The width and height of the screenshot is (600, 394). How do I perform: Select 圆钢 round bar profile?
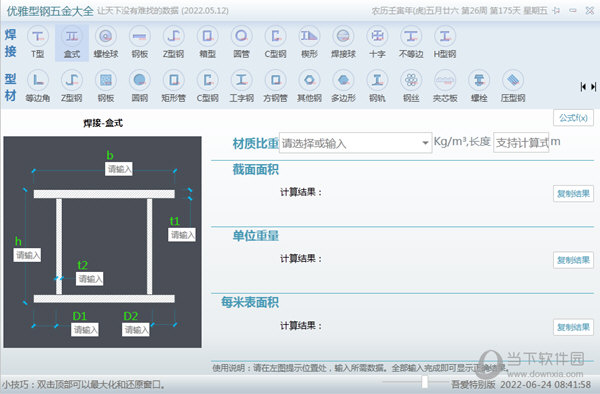click(x=140, y=86)
